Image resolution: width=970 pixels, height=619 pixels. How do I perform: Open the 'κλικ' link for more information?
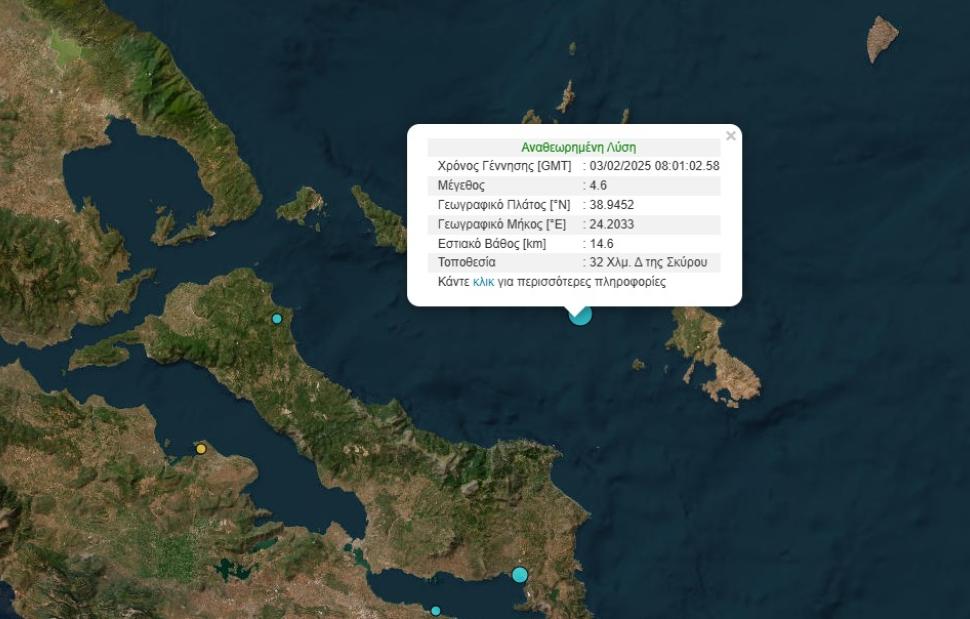(x=483, y=282)
